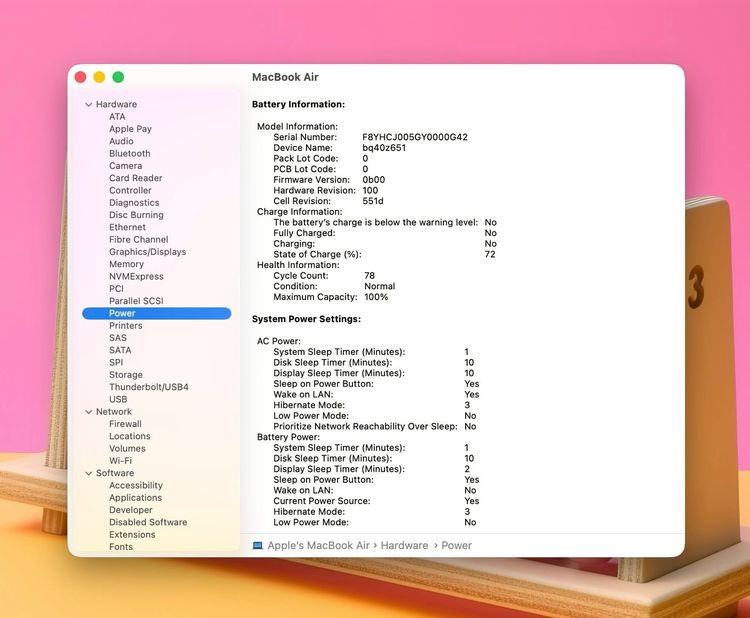Image resolution: width=750 pixels, height=618 pixels.
Task: Select Wi-Fi in the sidebar
Action: (121, 461)
